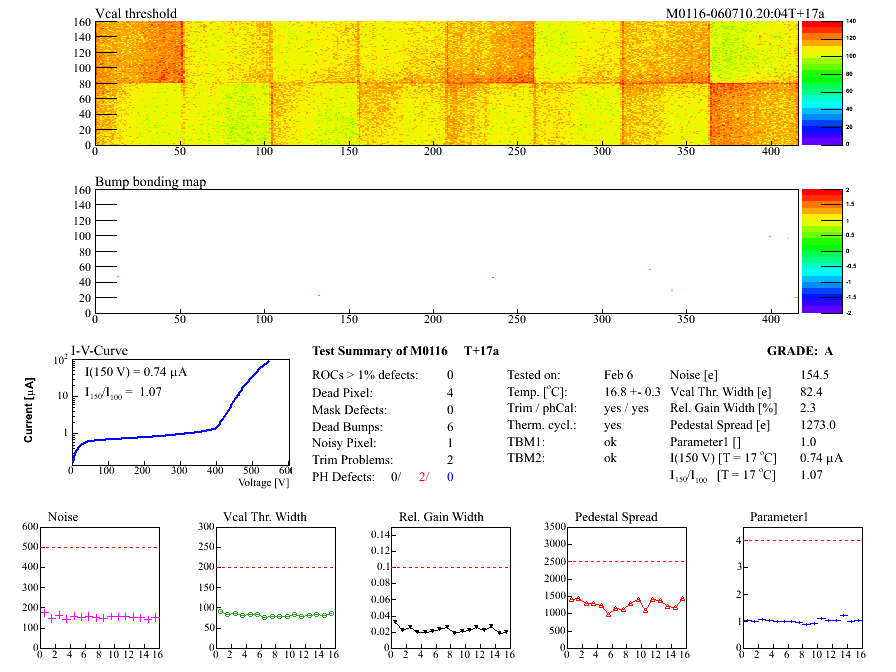896x672 pixels.
Task: Click the Current [µA] axis label
Action: coord(29,410)
